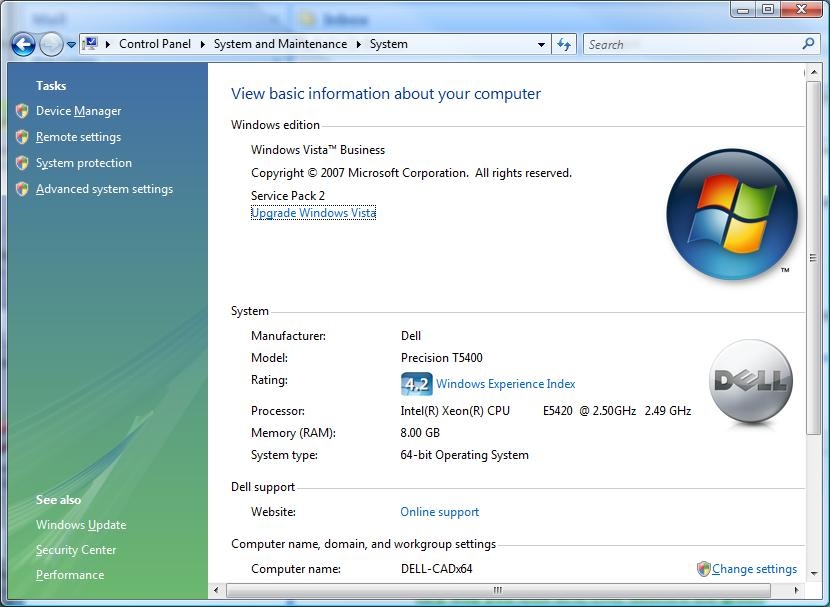
Task: Click the System breadcrumb item
Action: (x=389, y=44)
